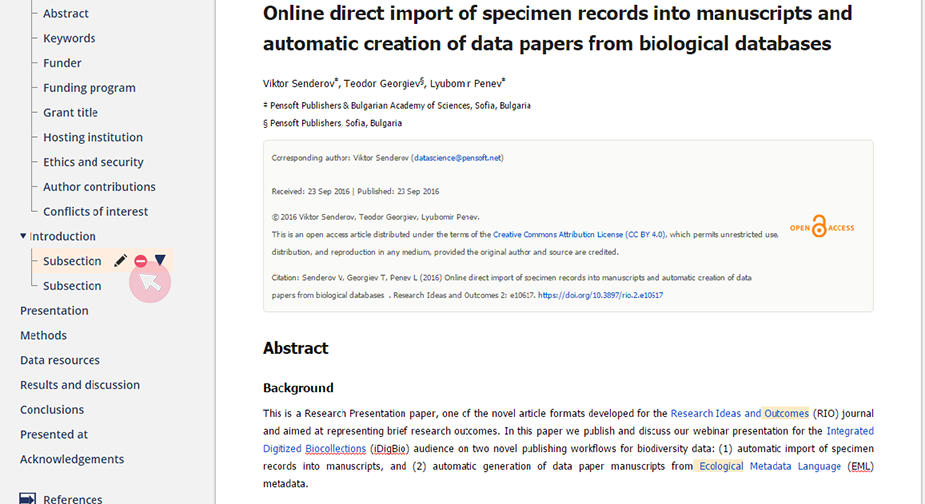Remove the highlighted Subsection with red minus icon
The image size is (925, 504).
tap(140, 261)
